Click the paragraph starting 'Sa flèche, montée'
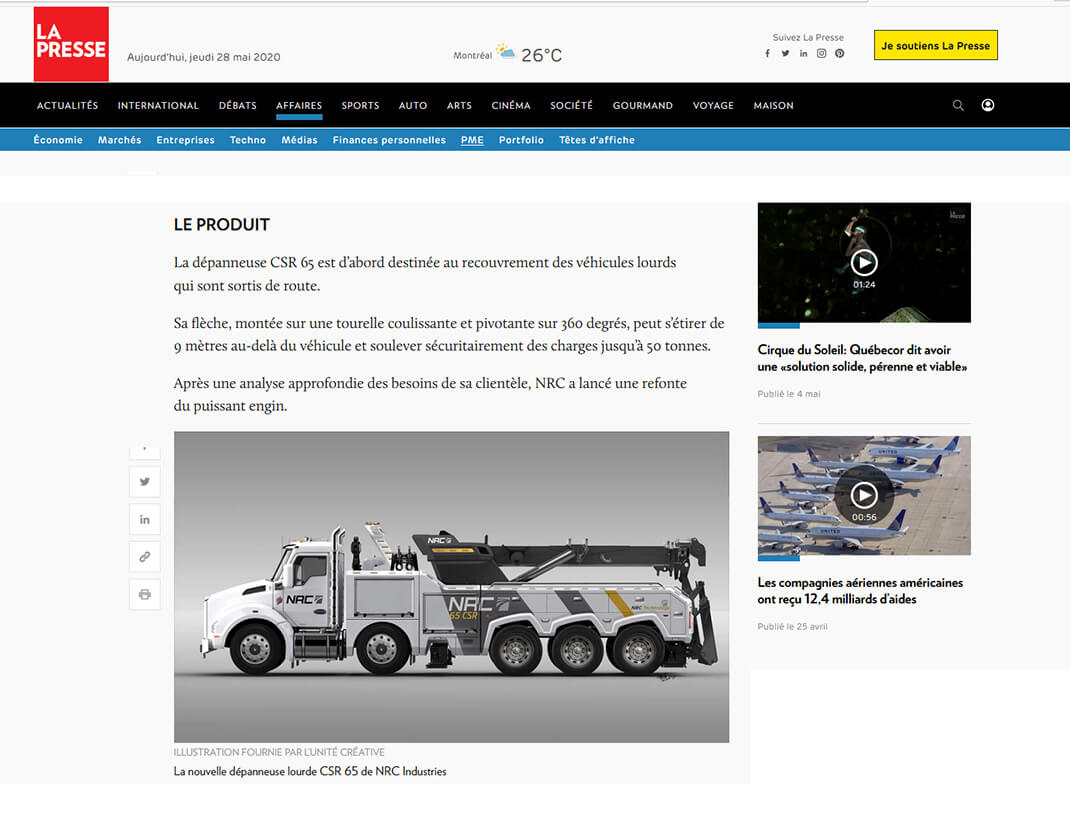1070x839 pixels. [x=449, y=335]
